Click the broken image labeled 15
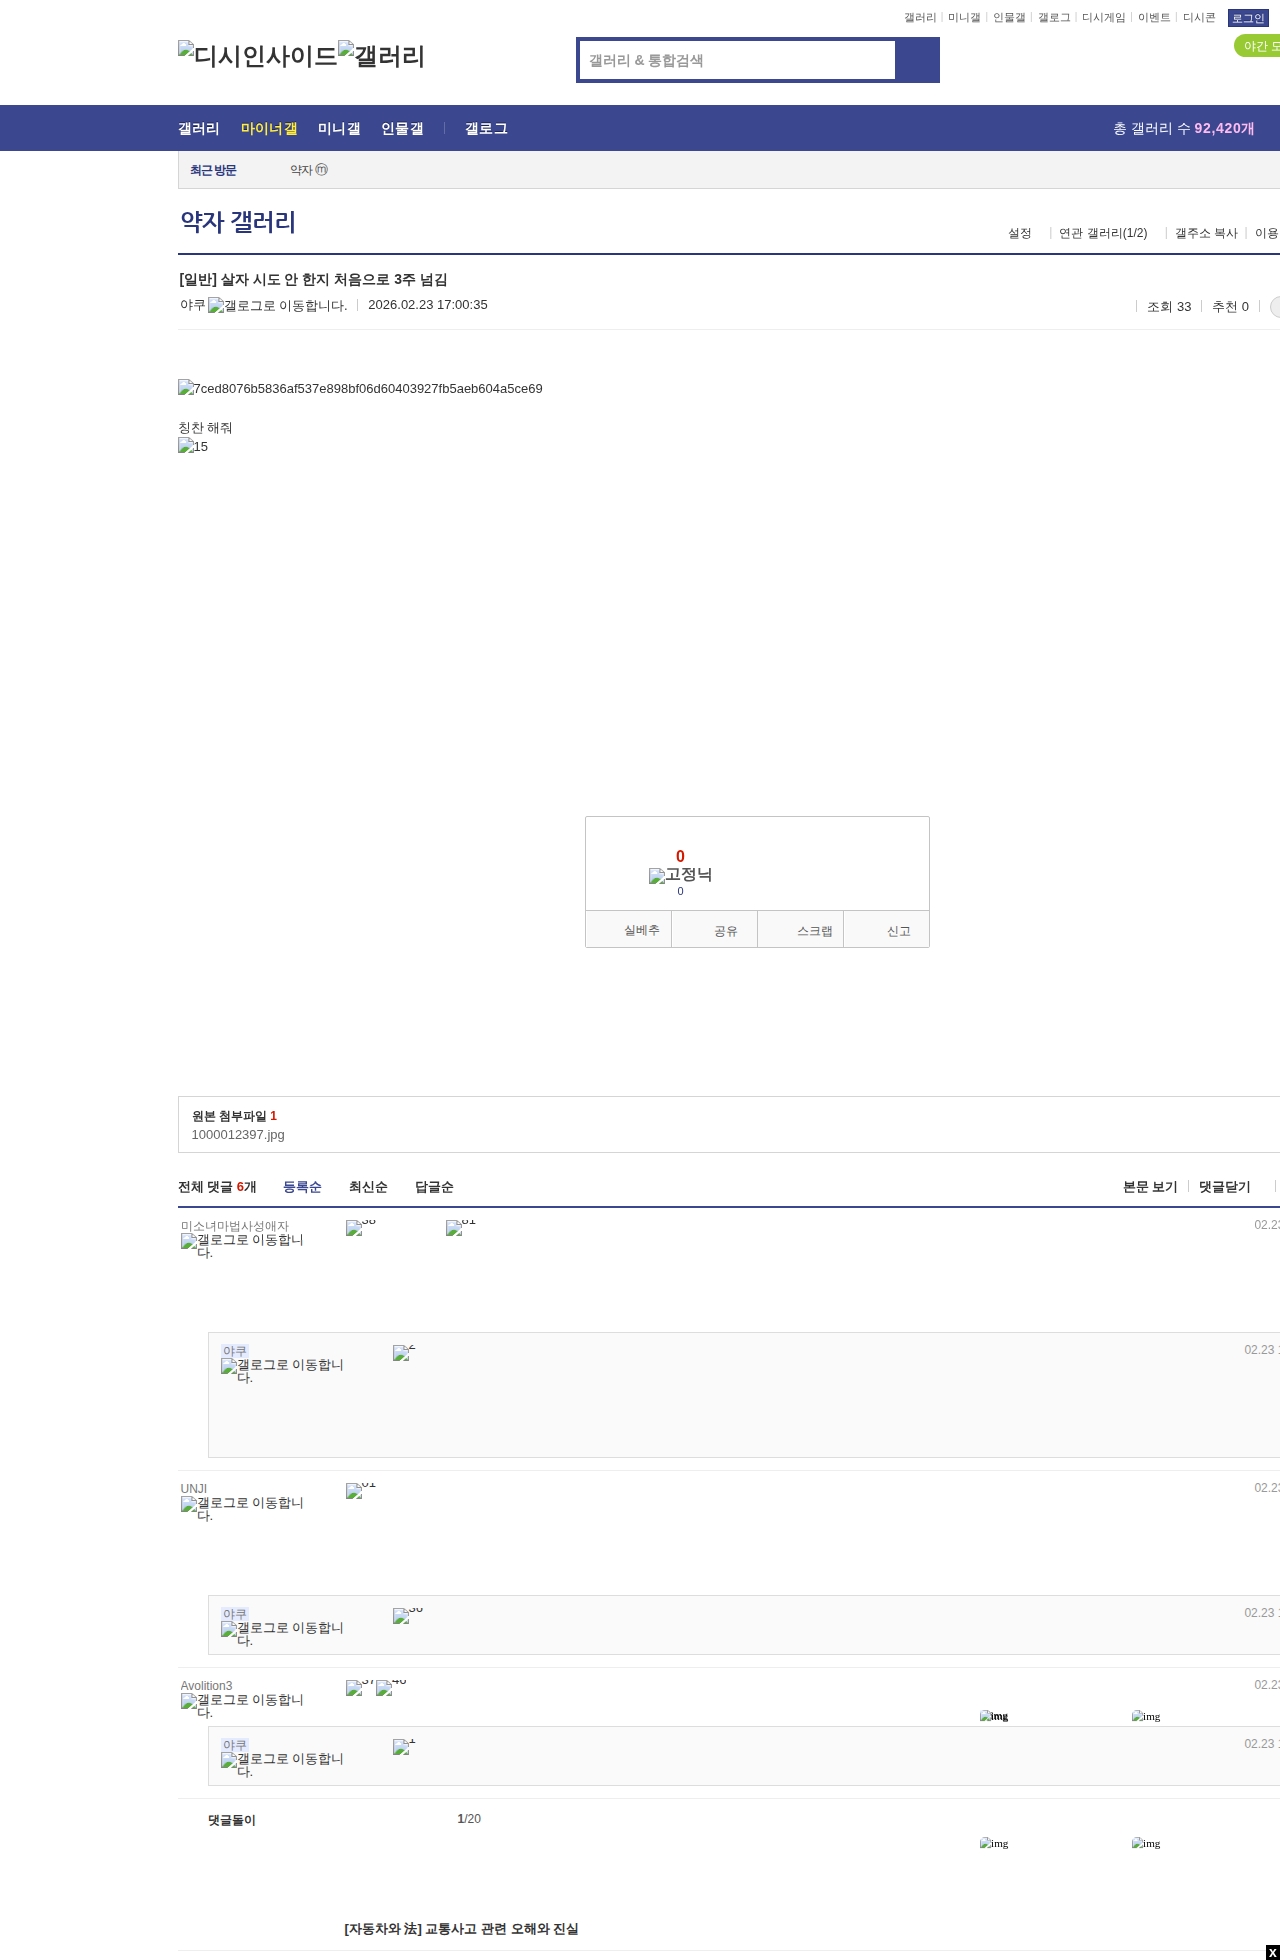This screenshot has height=1960, width=1280. click(193, 446)
